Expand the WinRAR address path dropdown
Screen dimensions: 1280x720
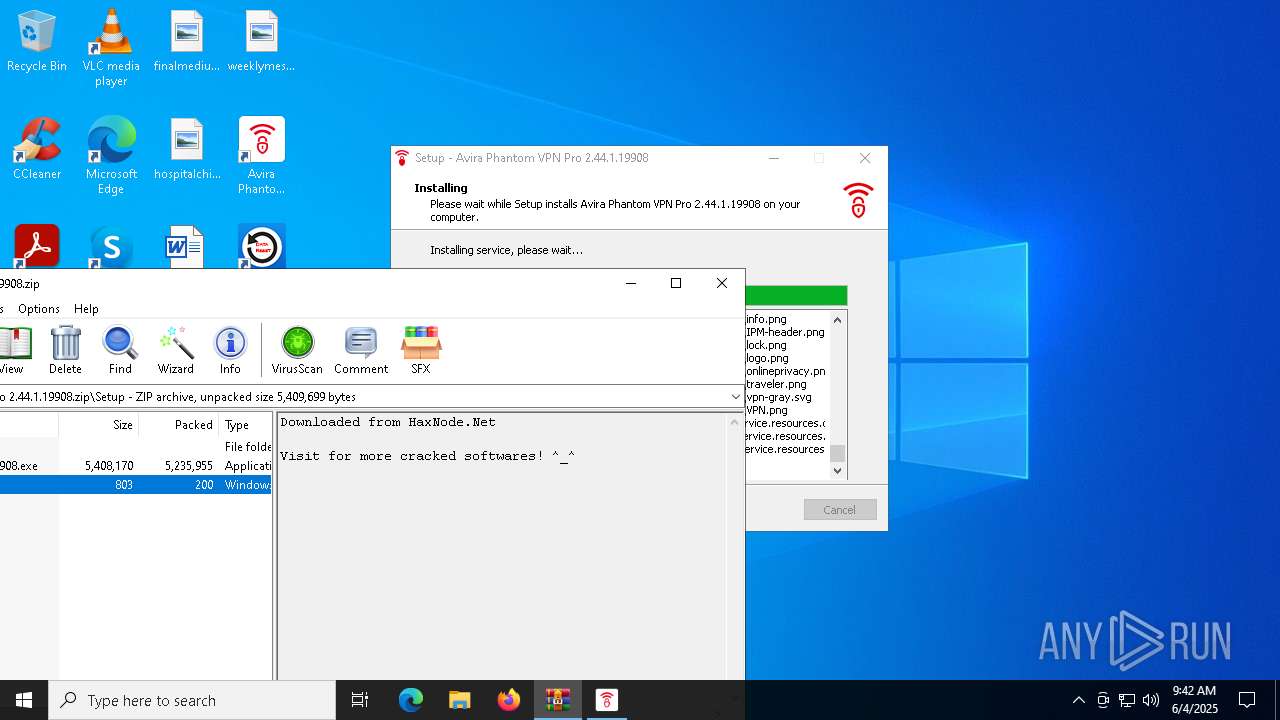(736, 397)
